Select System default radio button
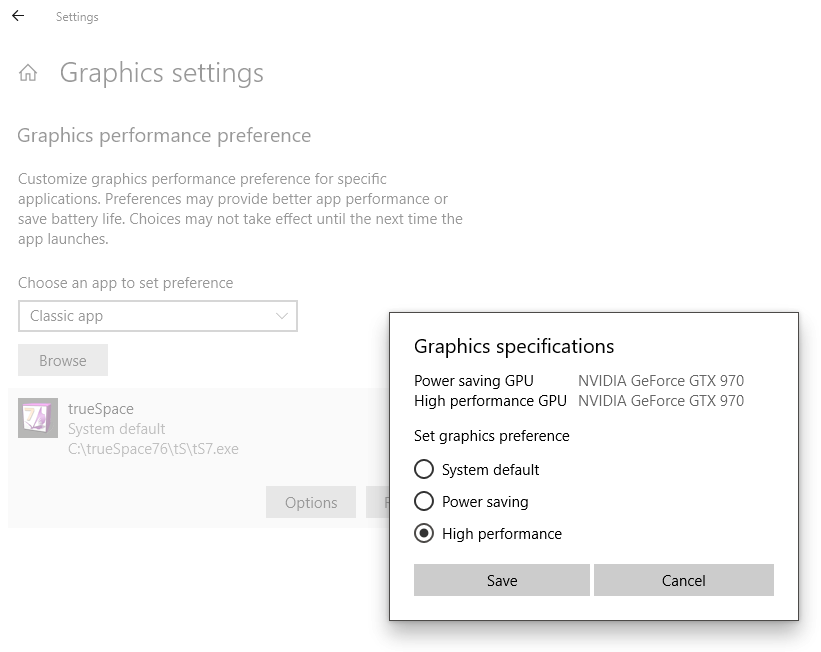The image size is (821, 652). (424, 469)
